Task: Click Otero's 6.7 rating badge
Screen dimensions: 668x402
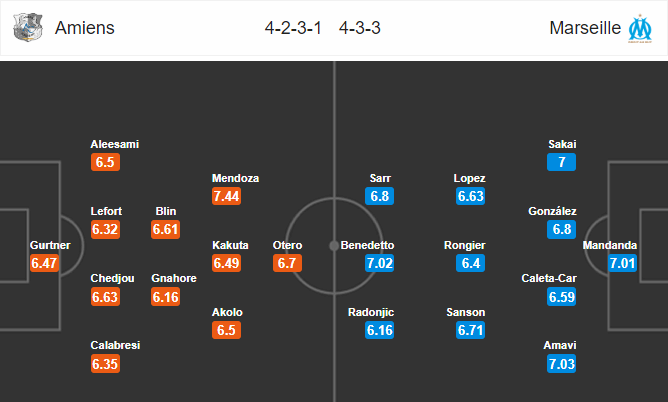Action: point(287,263)
